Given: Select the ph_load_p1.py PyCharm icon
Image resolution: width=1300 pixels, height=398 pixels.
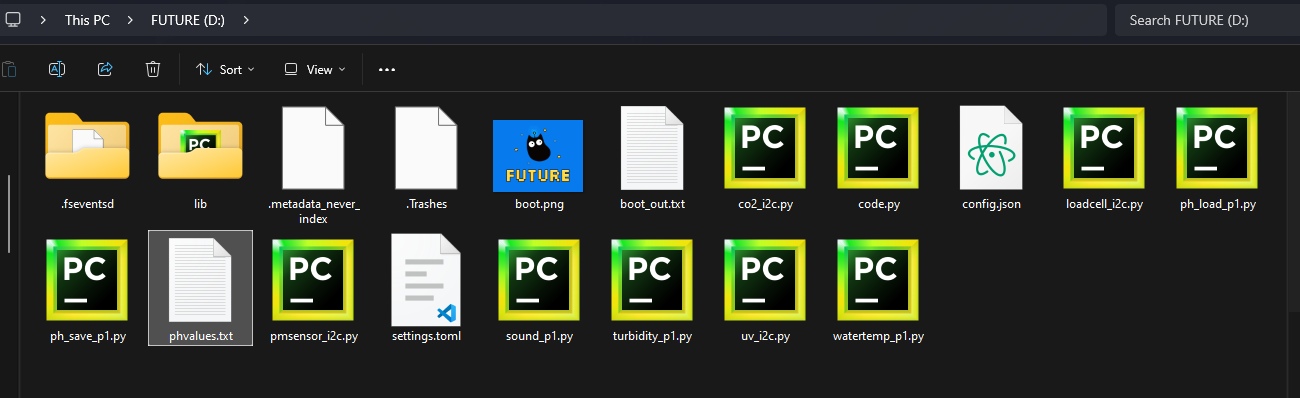Looking at the screenshot, I should 1217,148.
